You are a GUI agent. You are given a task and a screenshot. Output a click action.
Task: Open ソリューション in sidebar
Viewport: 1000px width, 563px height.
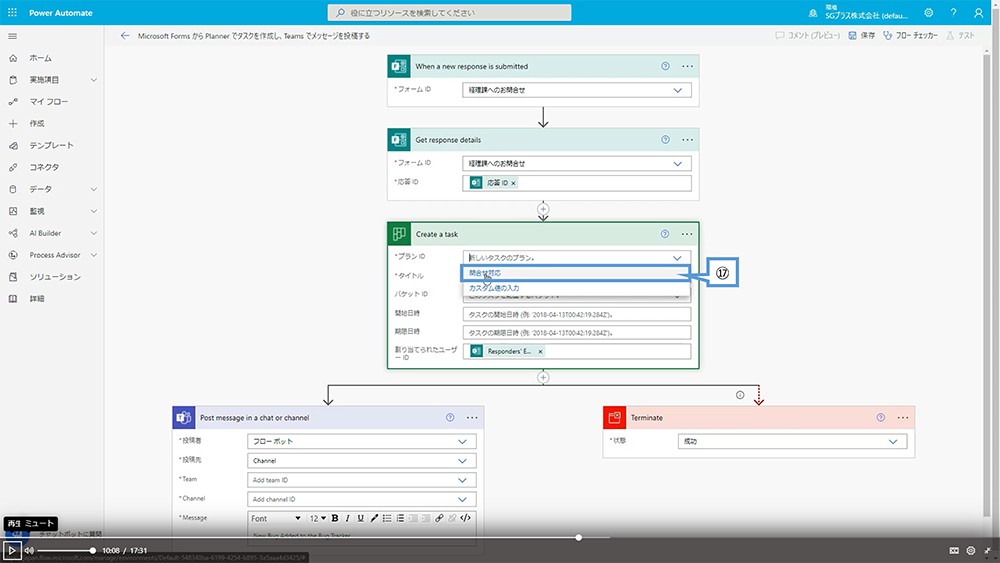click(x=55, y=277)
